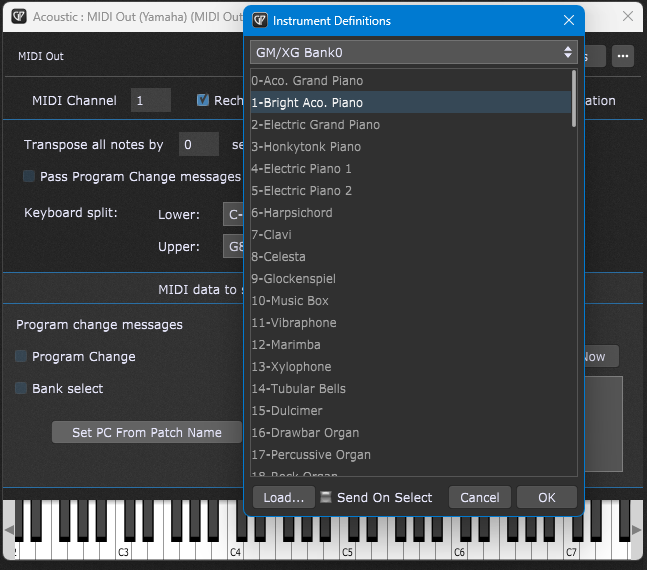Play the C6 piano key
Screen dimensions: 647x570
pyautogui.click(x=459, y=551)
